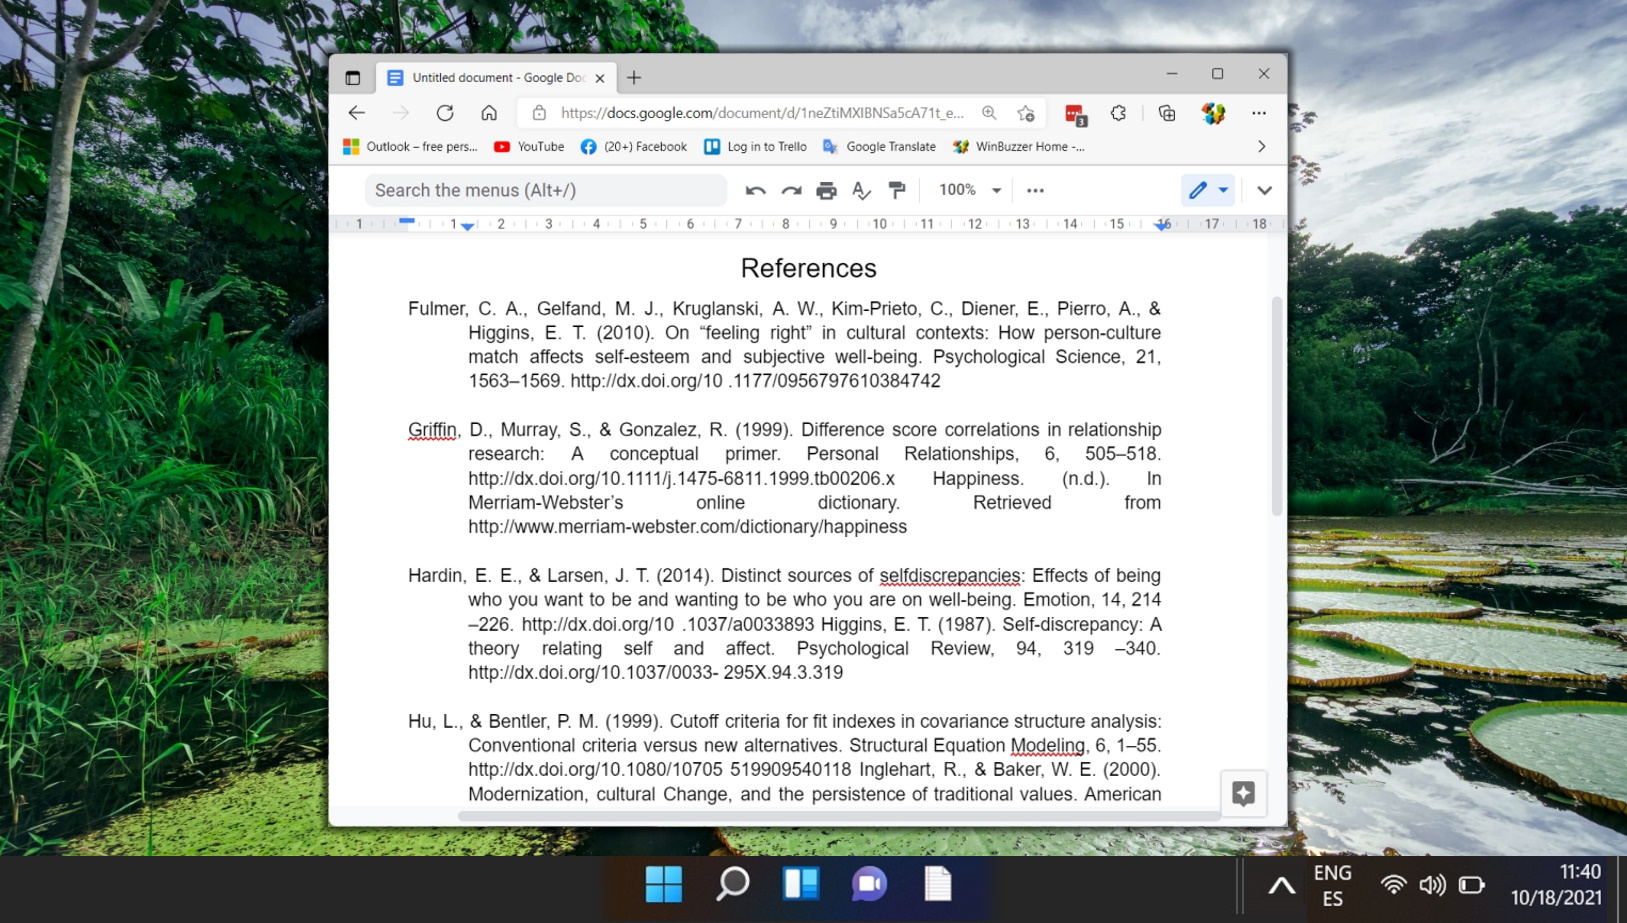Click the Undo icon in Docs toolbar
The image size is (1627, 923).
[755, 190]
